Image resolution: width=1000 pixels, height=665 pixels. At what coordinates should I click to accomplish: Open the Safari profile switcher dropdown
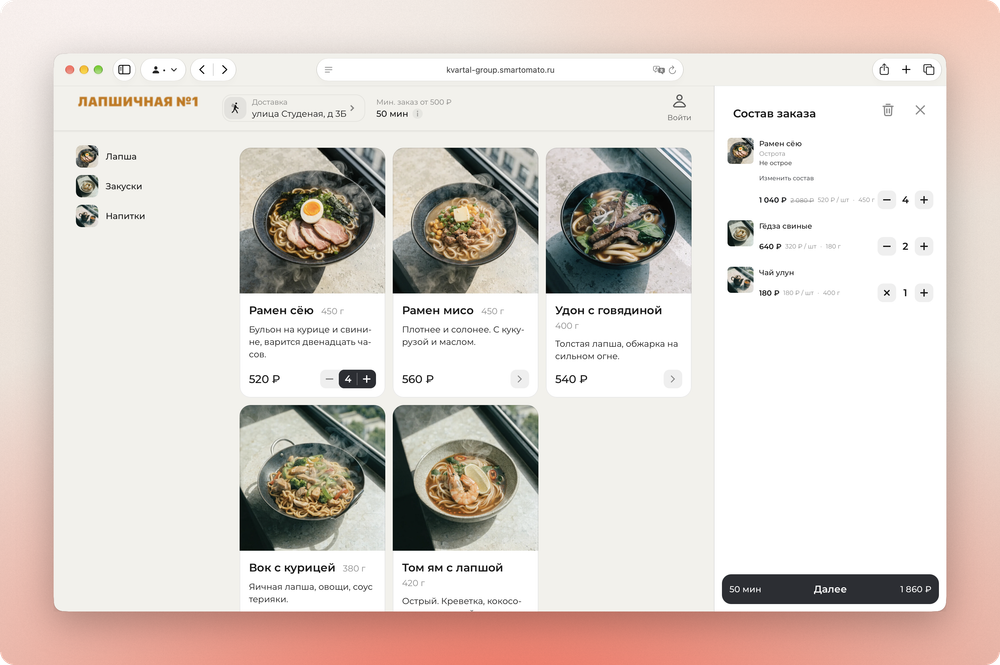163,69
